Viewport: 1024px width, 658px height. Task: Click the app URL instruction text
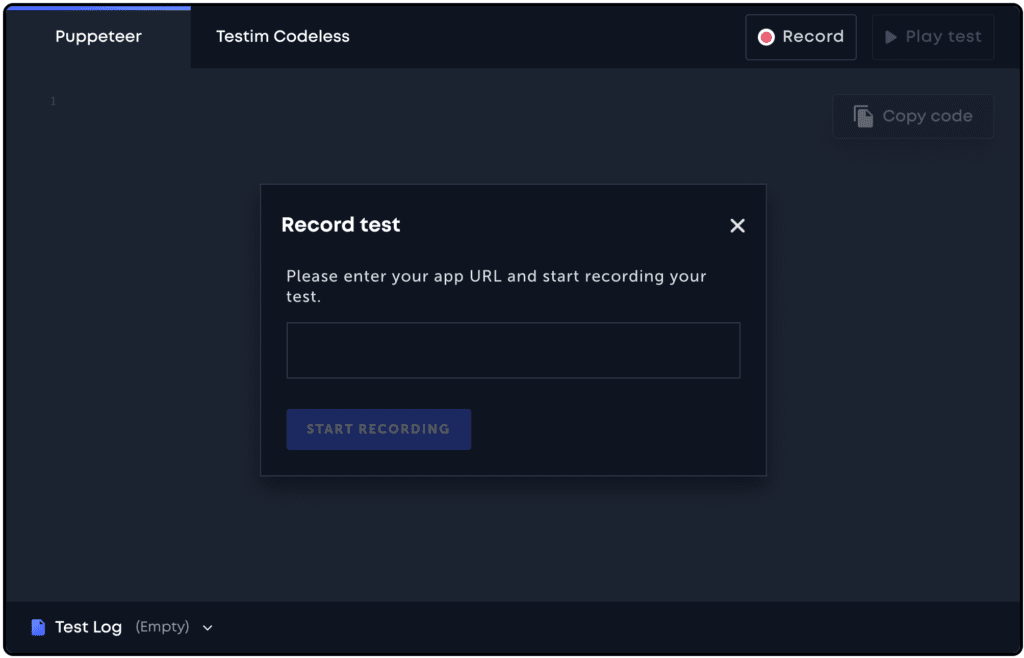[496, 286]
